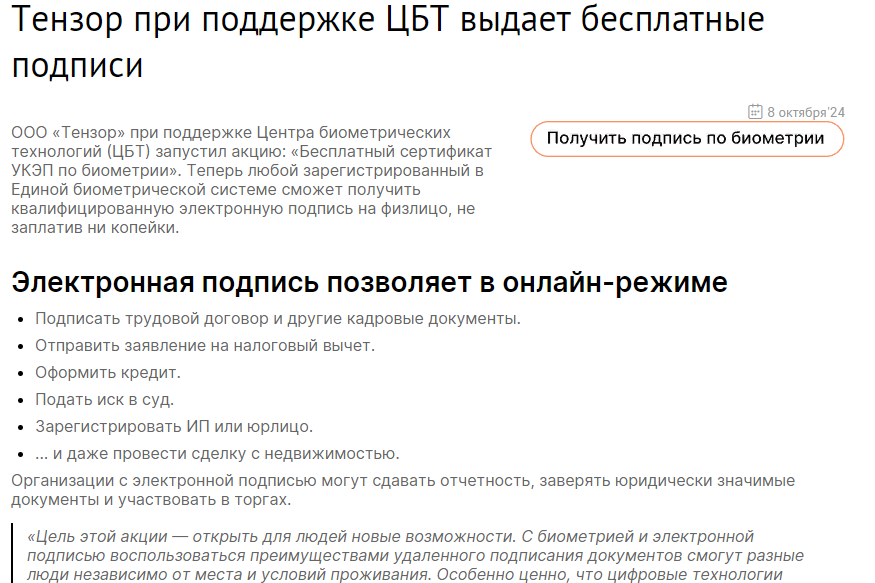This screenshot has width=875, height=583.
Task: Click the paragraph 'Организации с электронной подписью могут сдавать отчетность'
Action: tap(403, 490)
